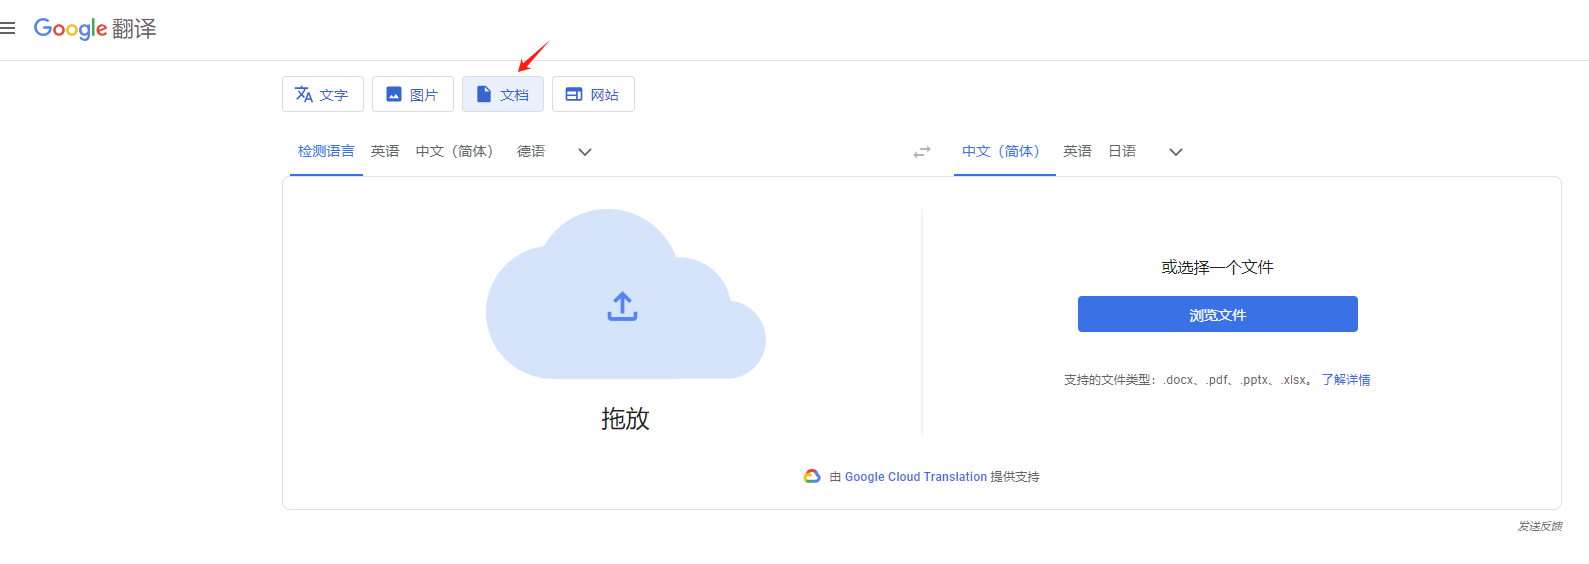The width and height of the screenshot is (1589, 564).
Task: Click the cloud upload drop area
Action: (x=626, y=294)
